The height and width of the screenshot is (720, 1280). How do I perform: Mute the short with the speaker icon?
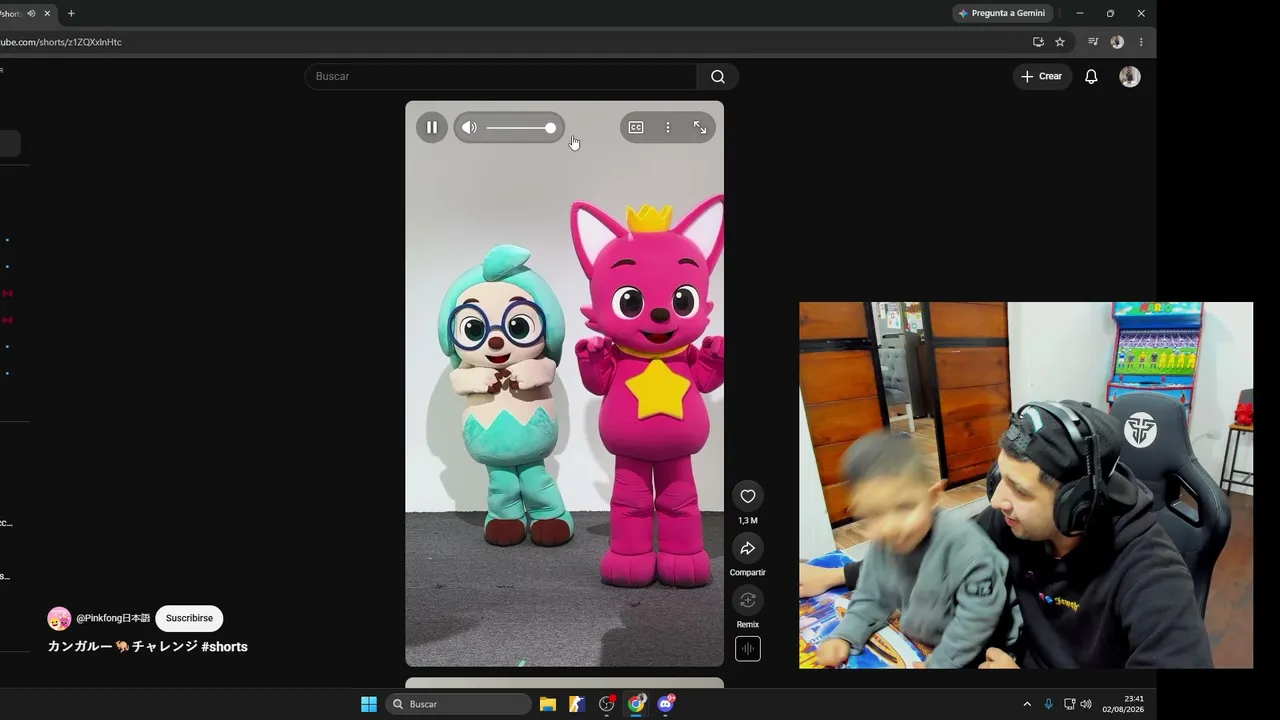(469, 128)
